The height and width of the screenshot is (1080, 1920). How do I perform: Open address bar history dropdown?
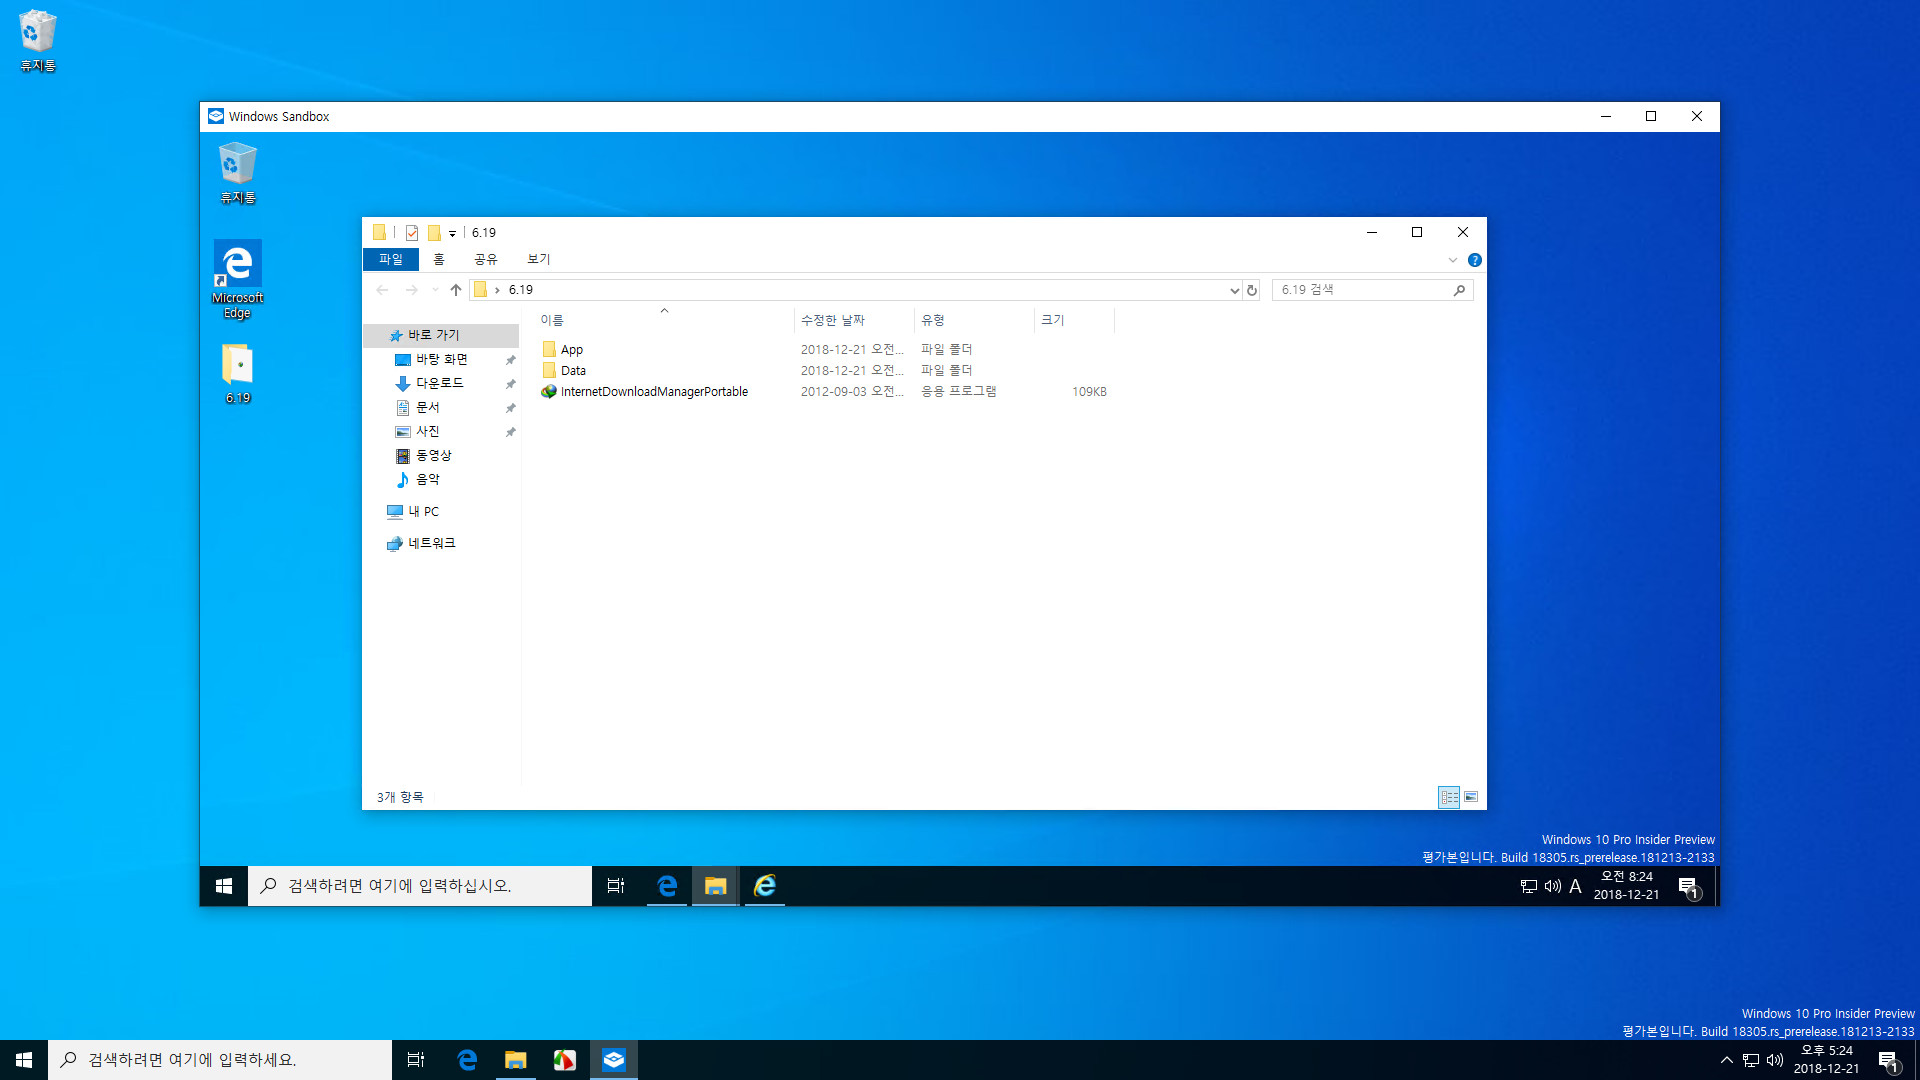coord(1234,290)
